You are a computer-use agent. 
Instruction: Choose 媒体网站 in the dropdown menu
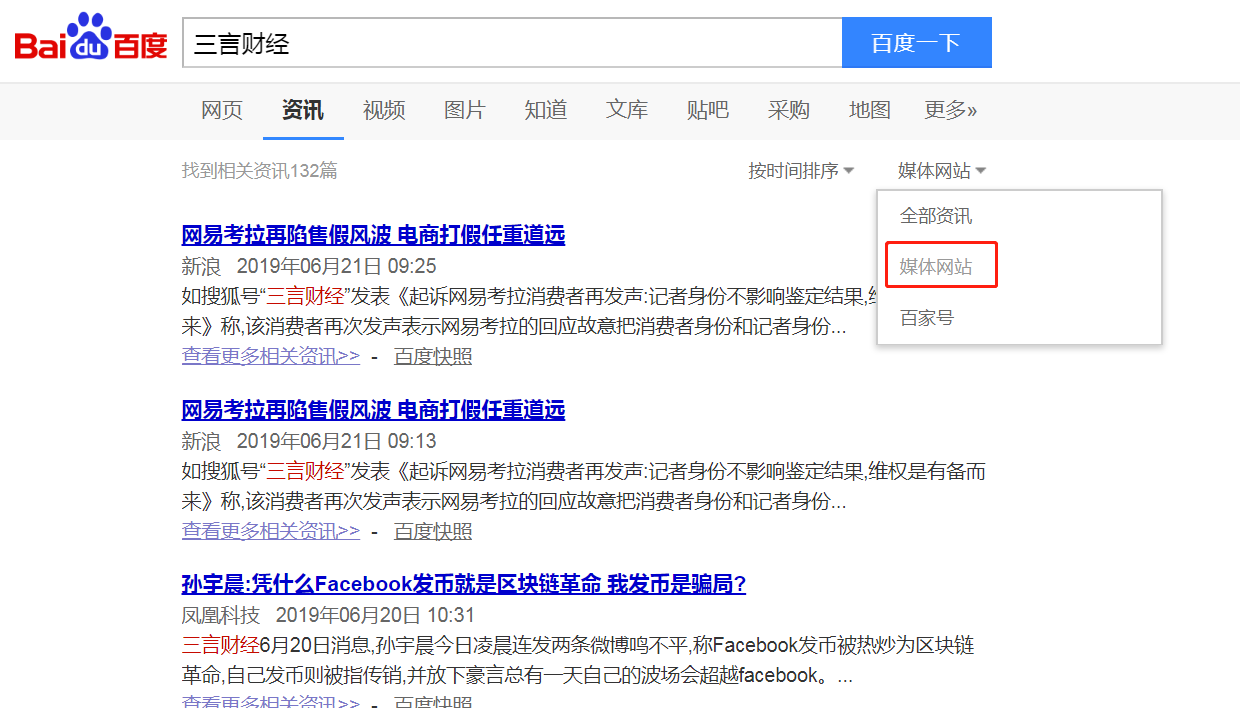936,267
